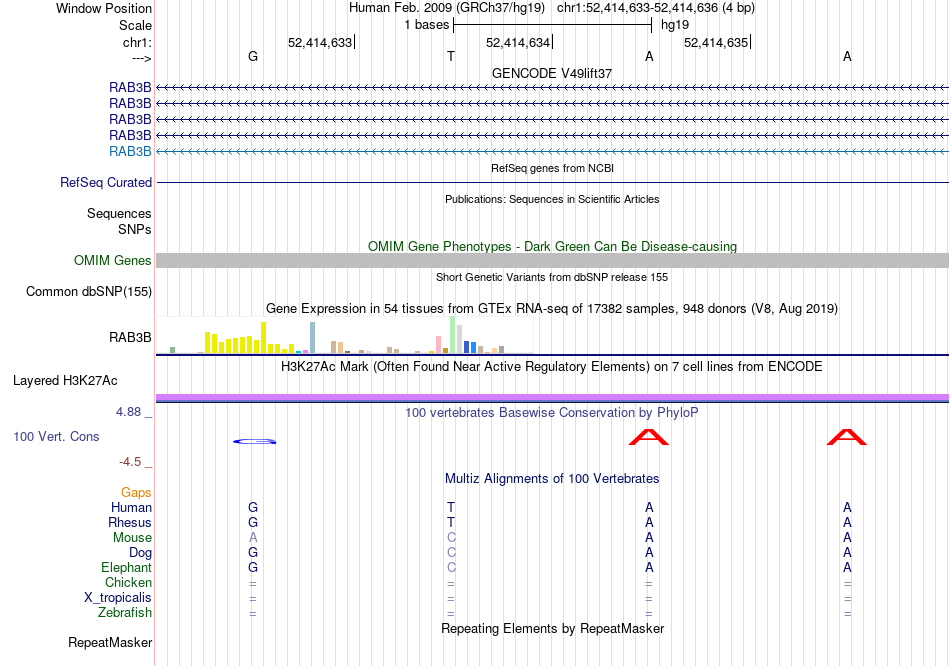Click the purple Layered H3K27Ac signal bar
The width and height of the screenshot is (950, 666).
[552, 398]
